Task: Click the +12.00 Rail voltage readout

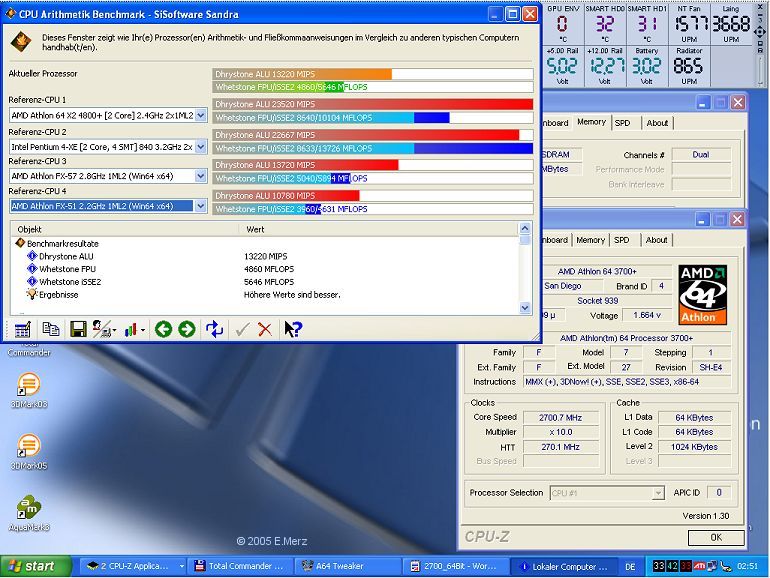Action: tap(606, 66)
